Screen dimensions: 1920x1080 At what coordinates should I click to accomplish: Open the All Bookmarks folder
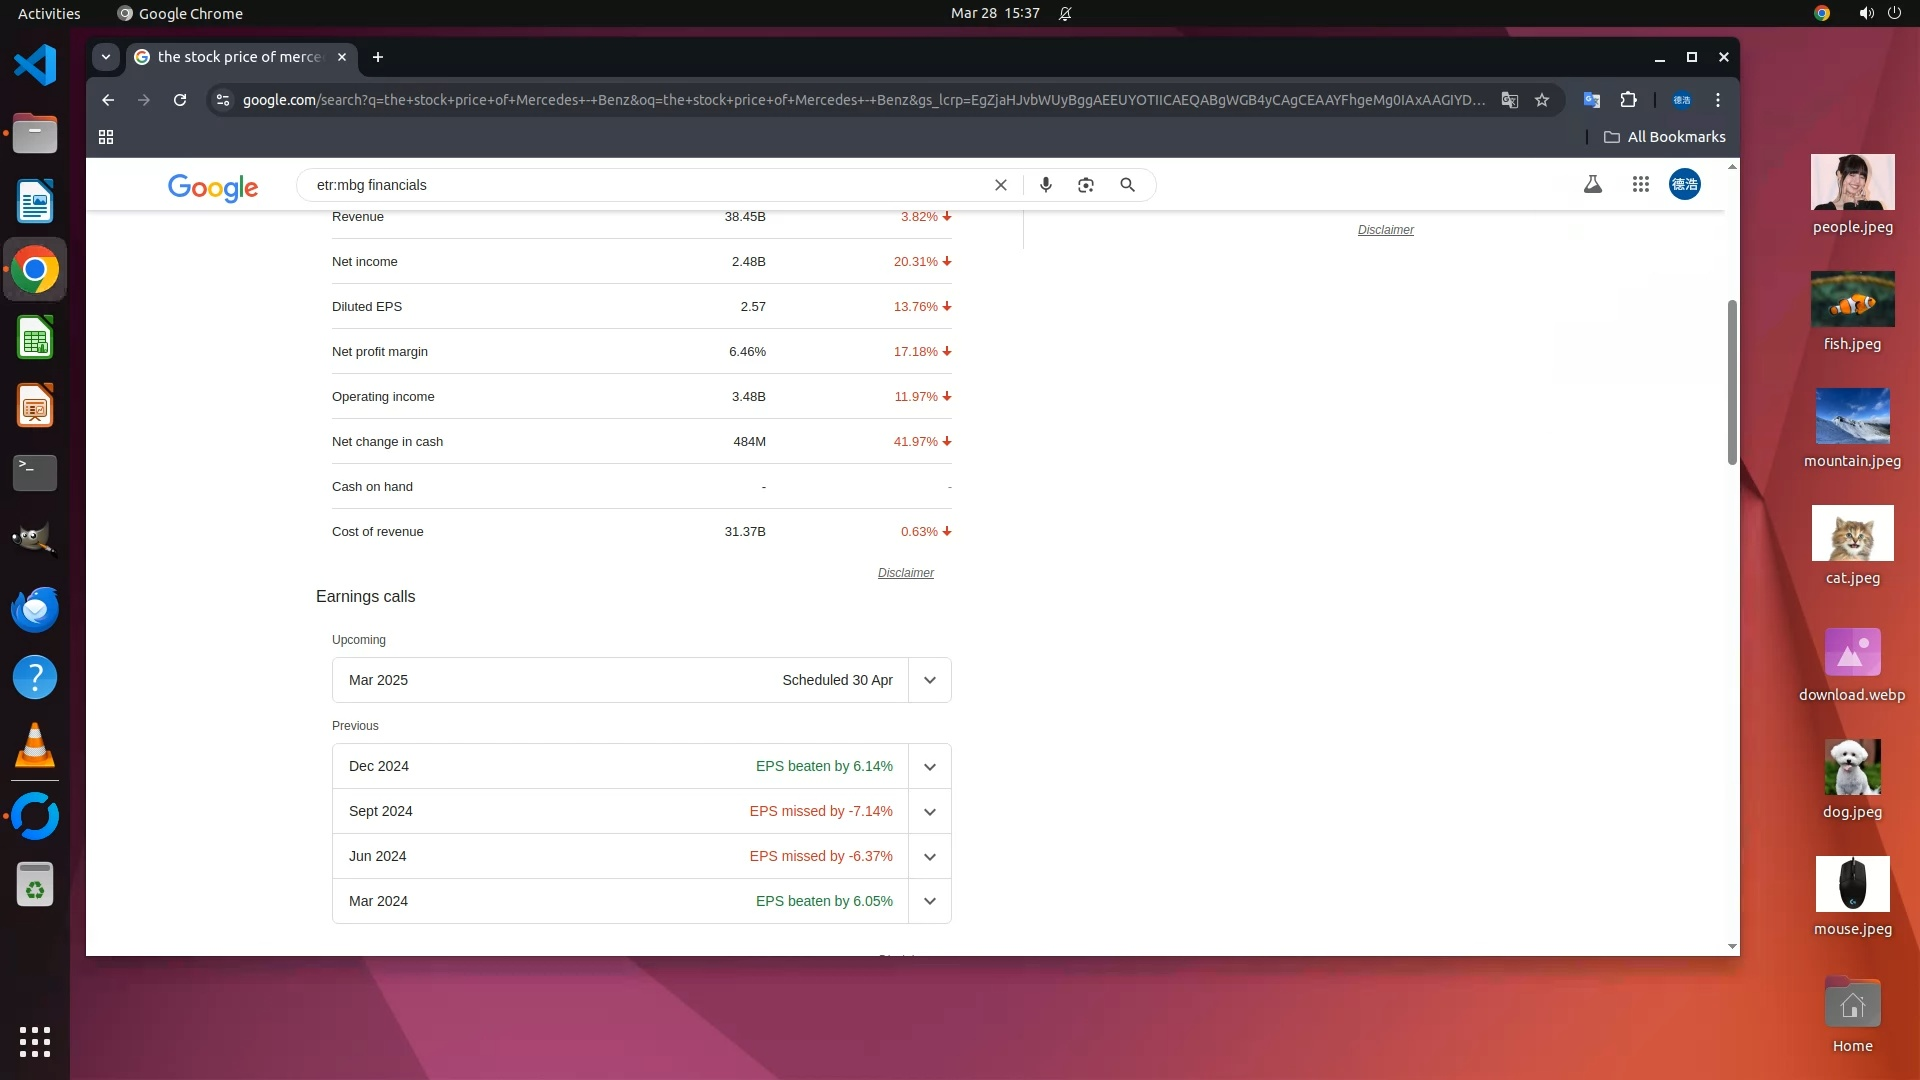click(x=1664, y=137)
